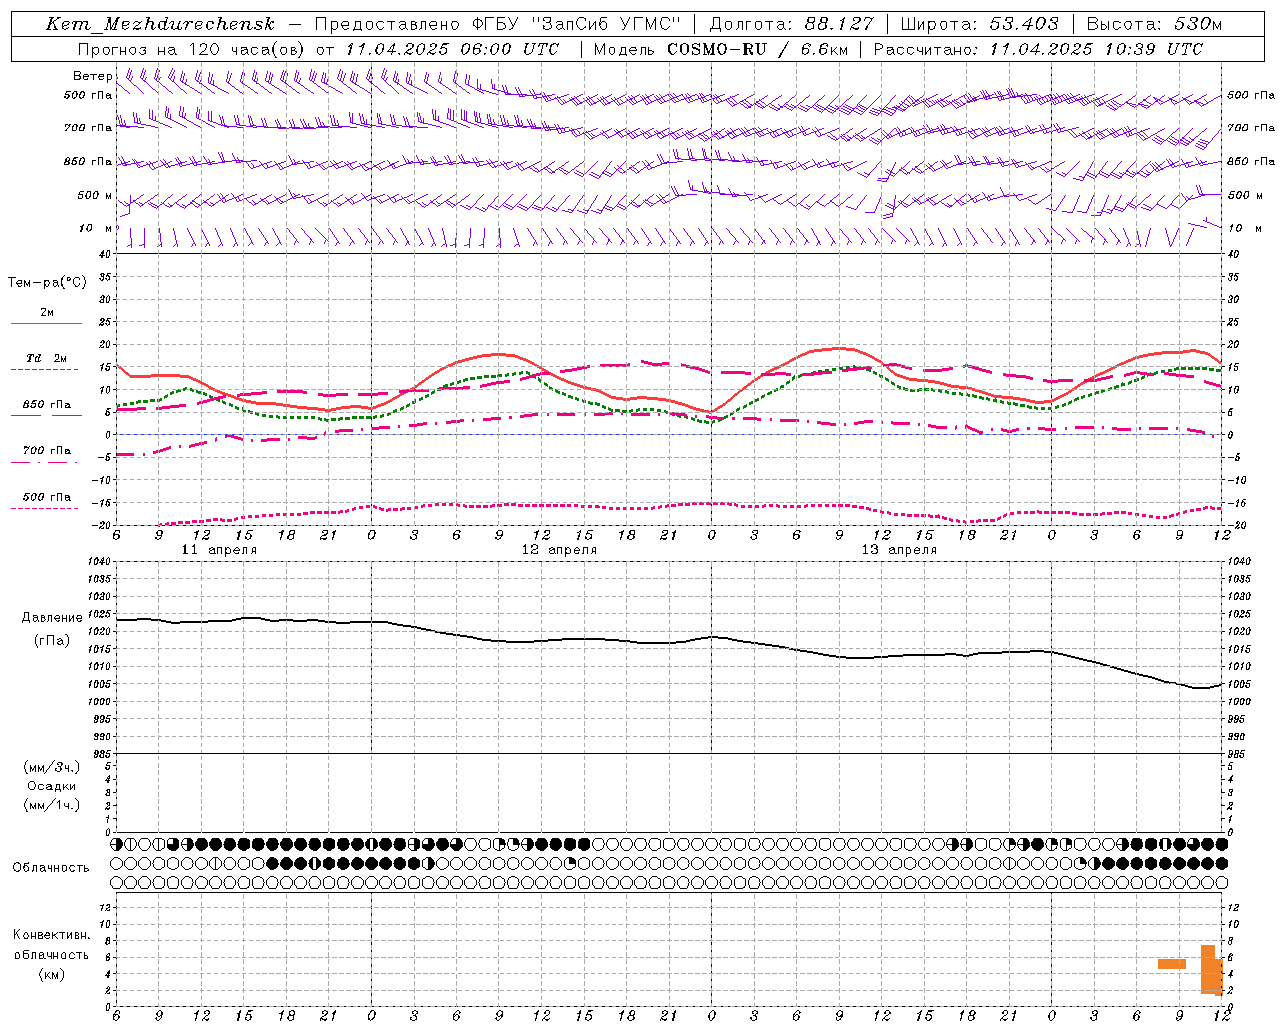This screenshot has width=1280, height=1024.
Task: Click the station title Kem_Mezhdurechensk
Action: coord(160,24)
